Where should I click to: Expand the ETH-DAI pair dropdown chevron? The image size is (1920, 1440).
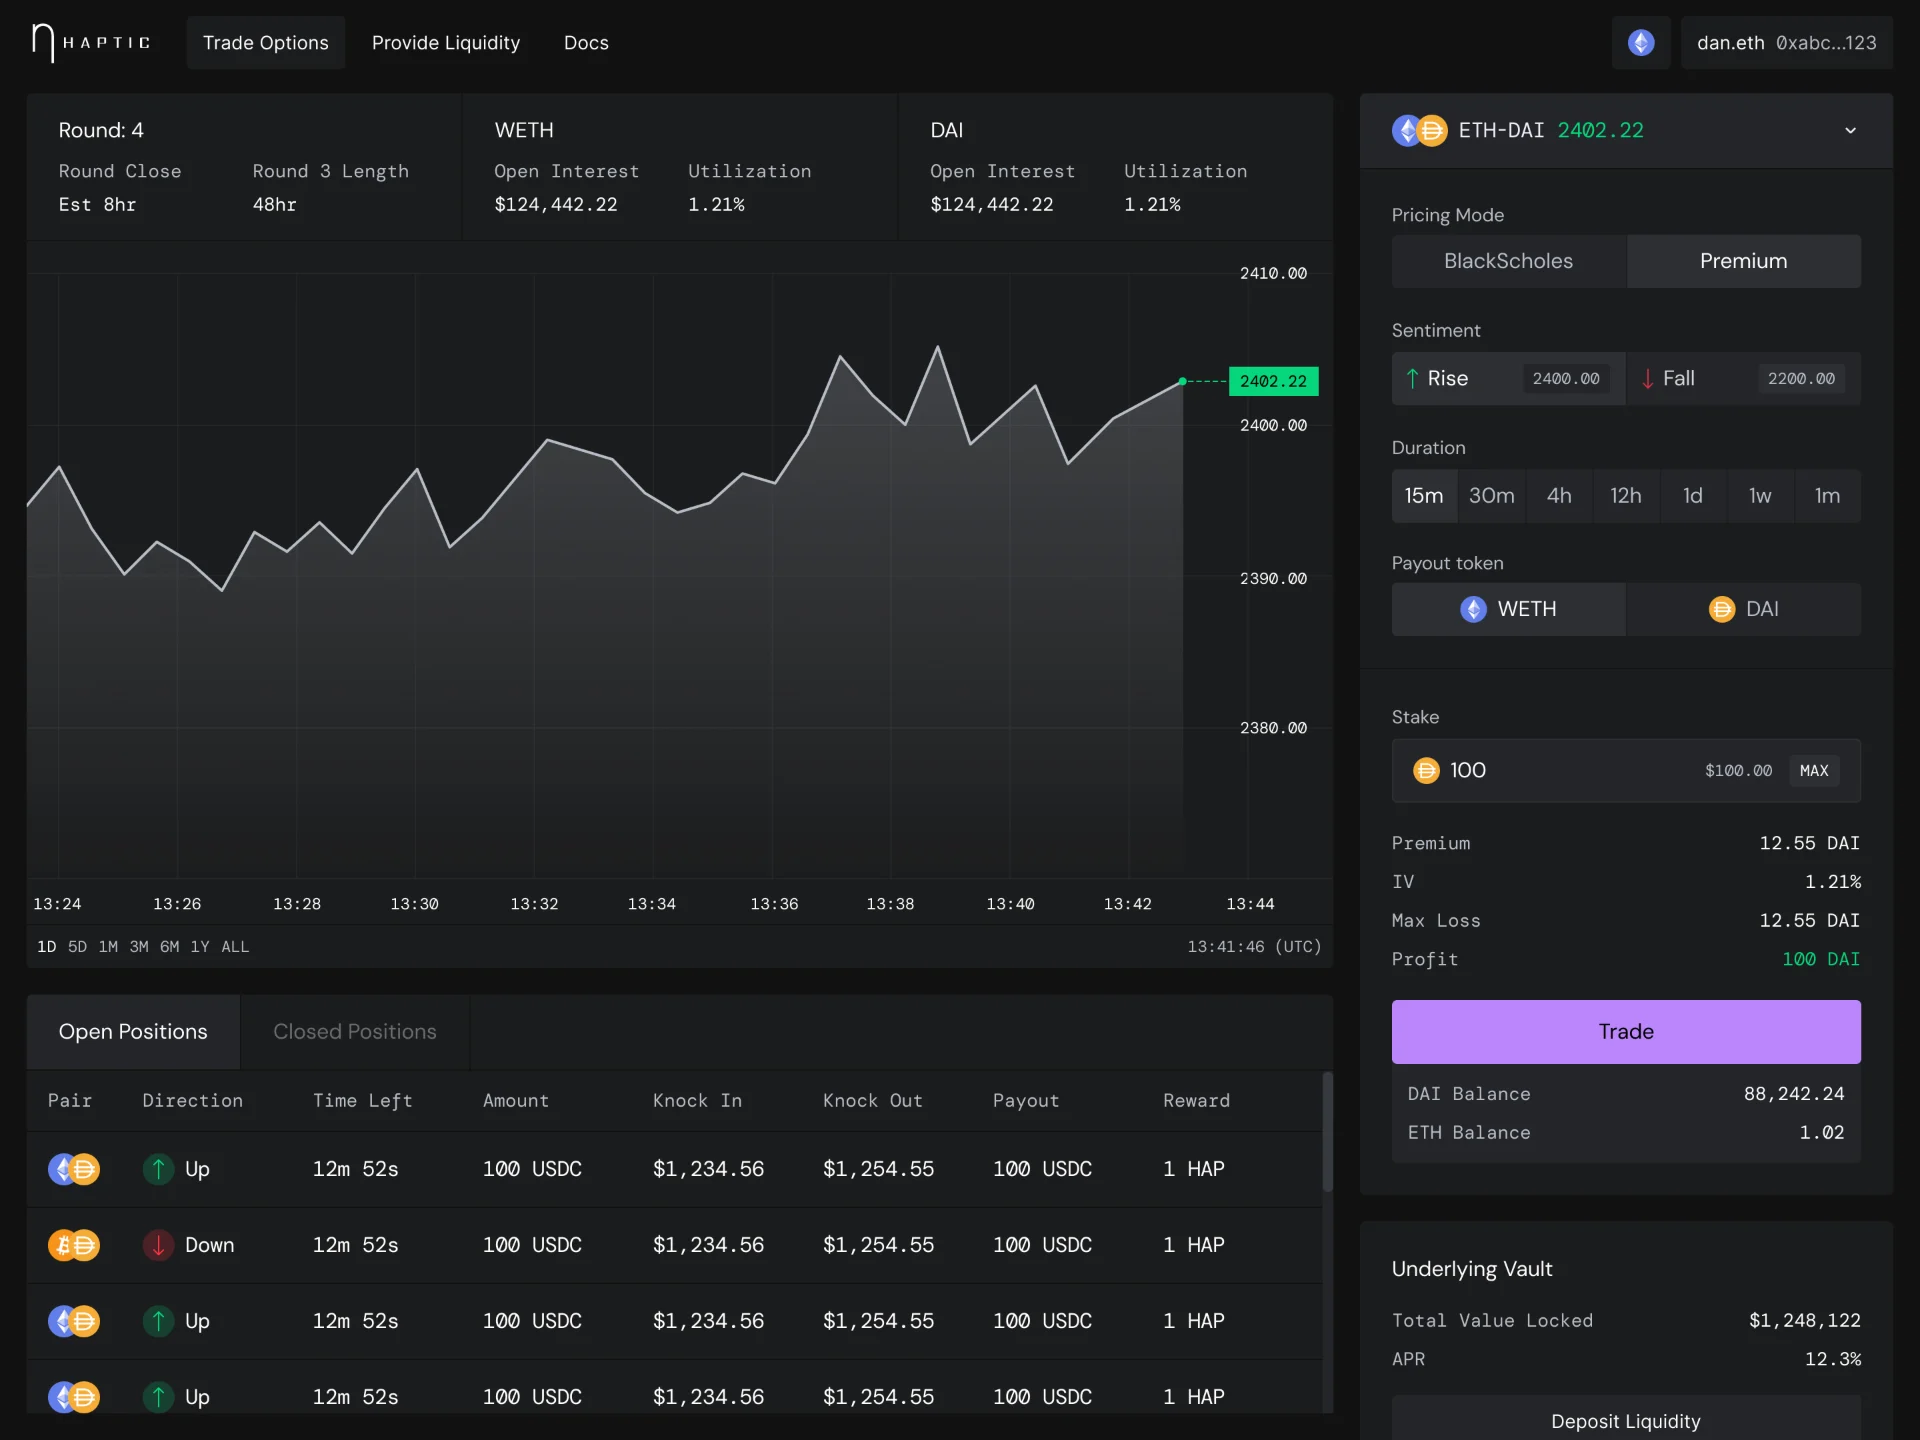pos(1850,130)
